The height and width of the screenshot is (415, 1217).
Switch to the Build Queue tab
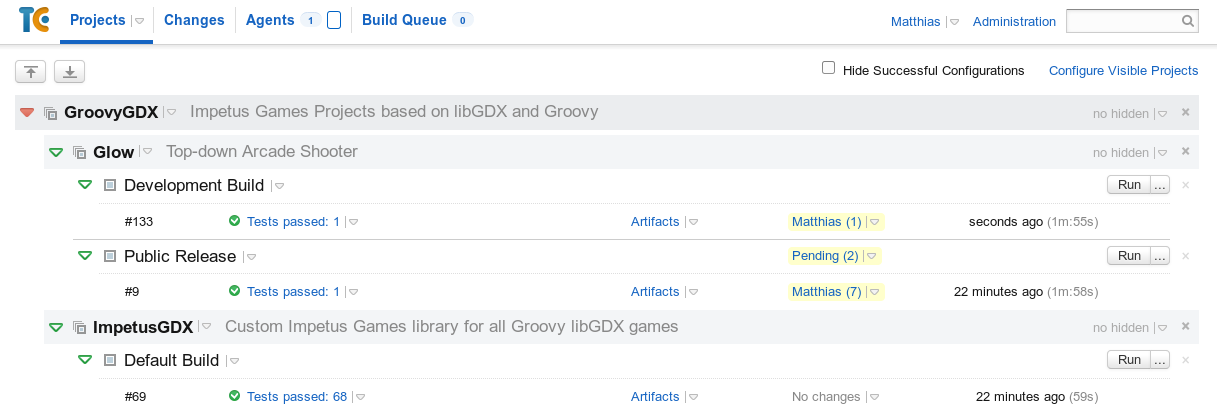coord(404,20)
